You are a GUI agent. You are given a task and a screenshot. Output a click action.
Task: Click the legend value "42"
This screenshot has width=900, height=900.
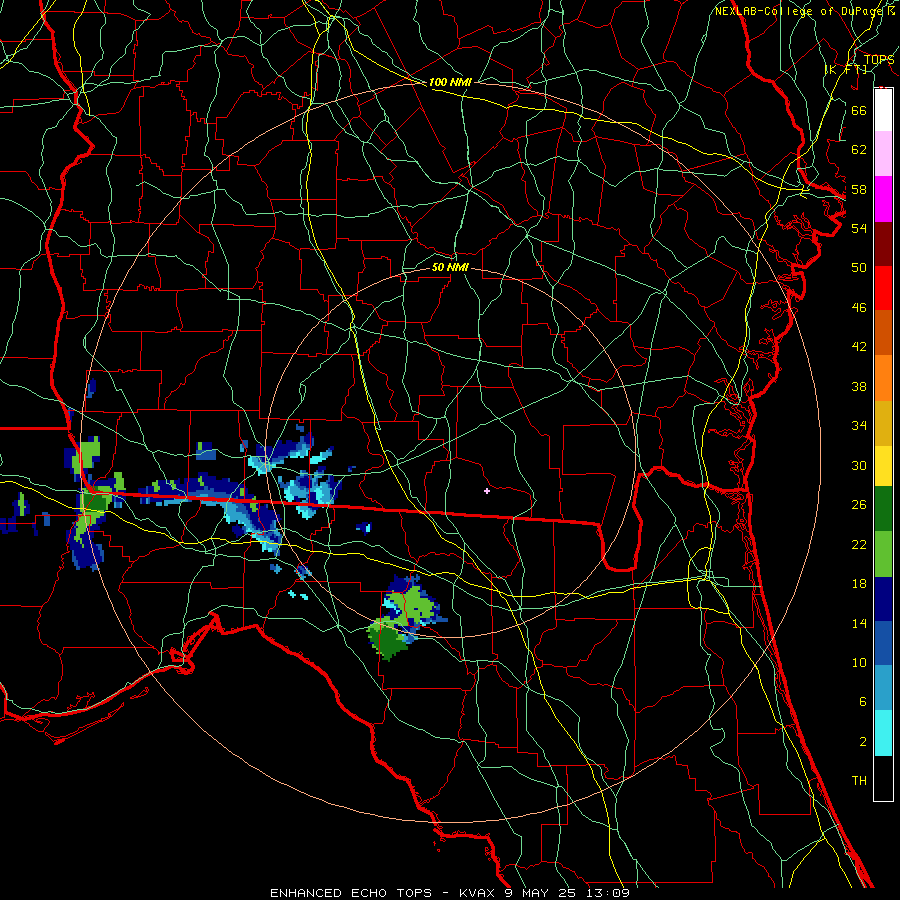pos(859,347)
